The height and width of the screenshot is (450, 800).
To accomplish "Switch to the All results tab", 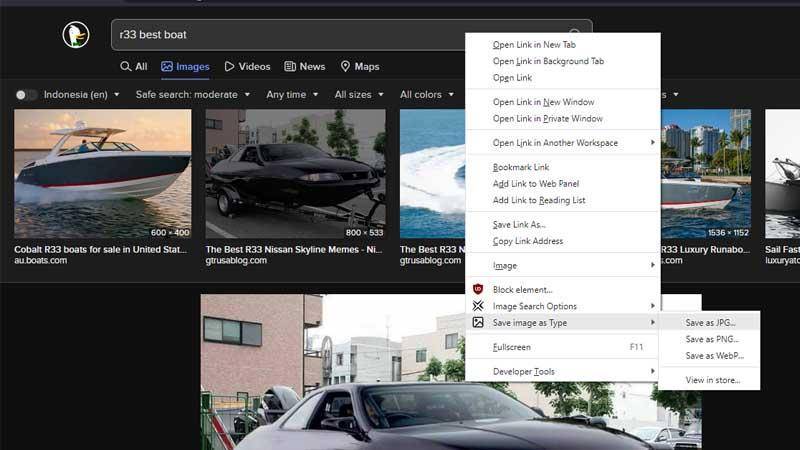I will point(134,66).
